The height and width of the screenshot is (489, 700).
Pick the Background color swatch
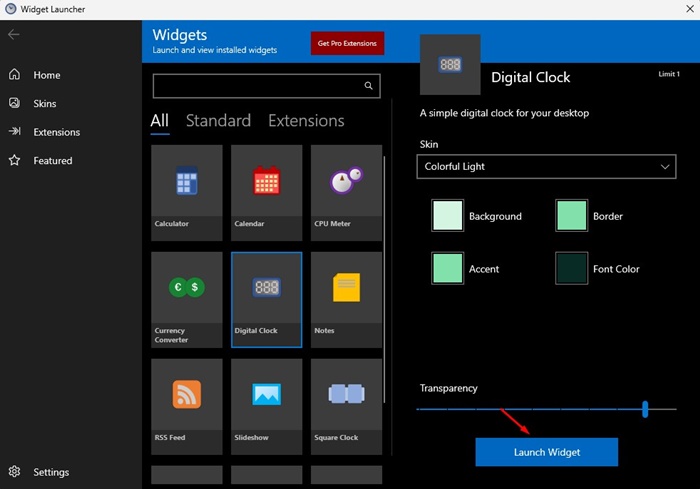[447, 215]
